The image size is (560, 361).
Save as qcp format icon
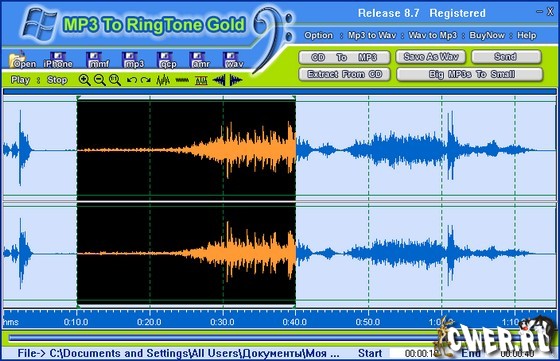point(167,60)
